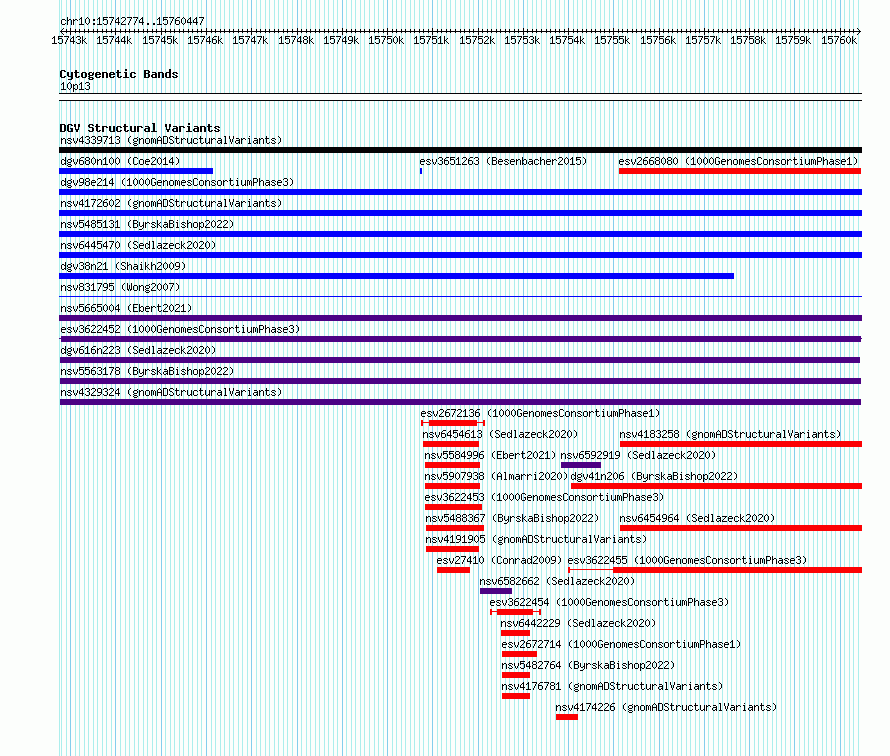Select nsv4172602 gnomADStructuralVariants label
The width and height of the screenshot is (890, 756).
click(x=171, y=203)
